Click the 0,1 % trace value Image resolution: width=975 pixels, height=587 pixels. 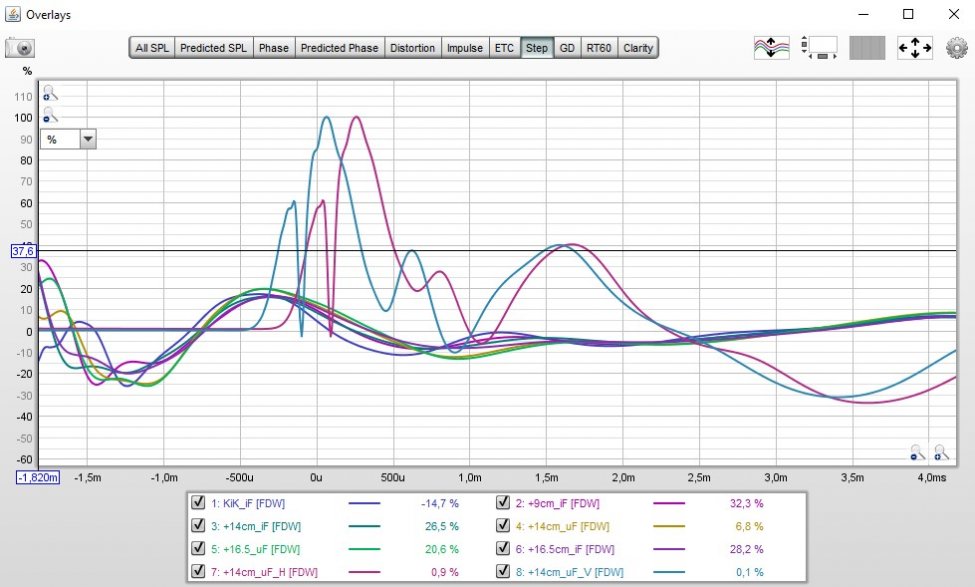749,572
